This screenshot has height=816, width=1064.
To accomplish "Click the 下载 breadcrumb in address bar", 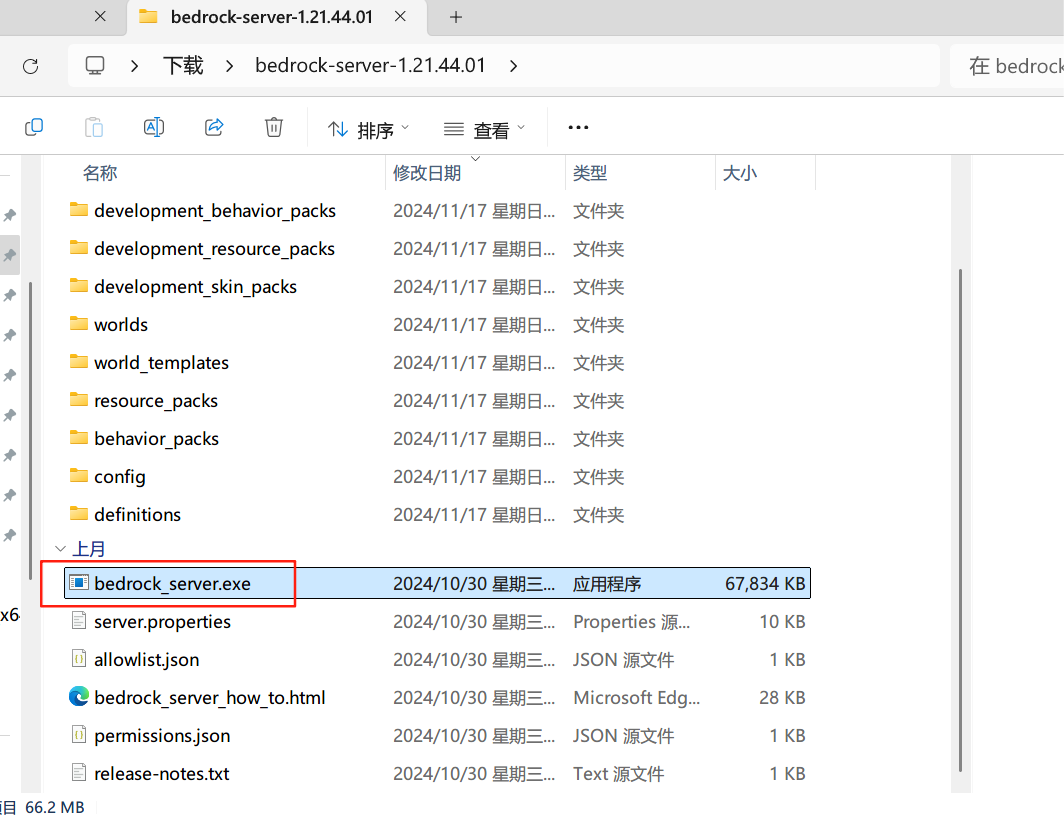I will [x=183, y=66].
